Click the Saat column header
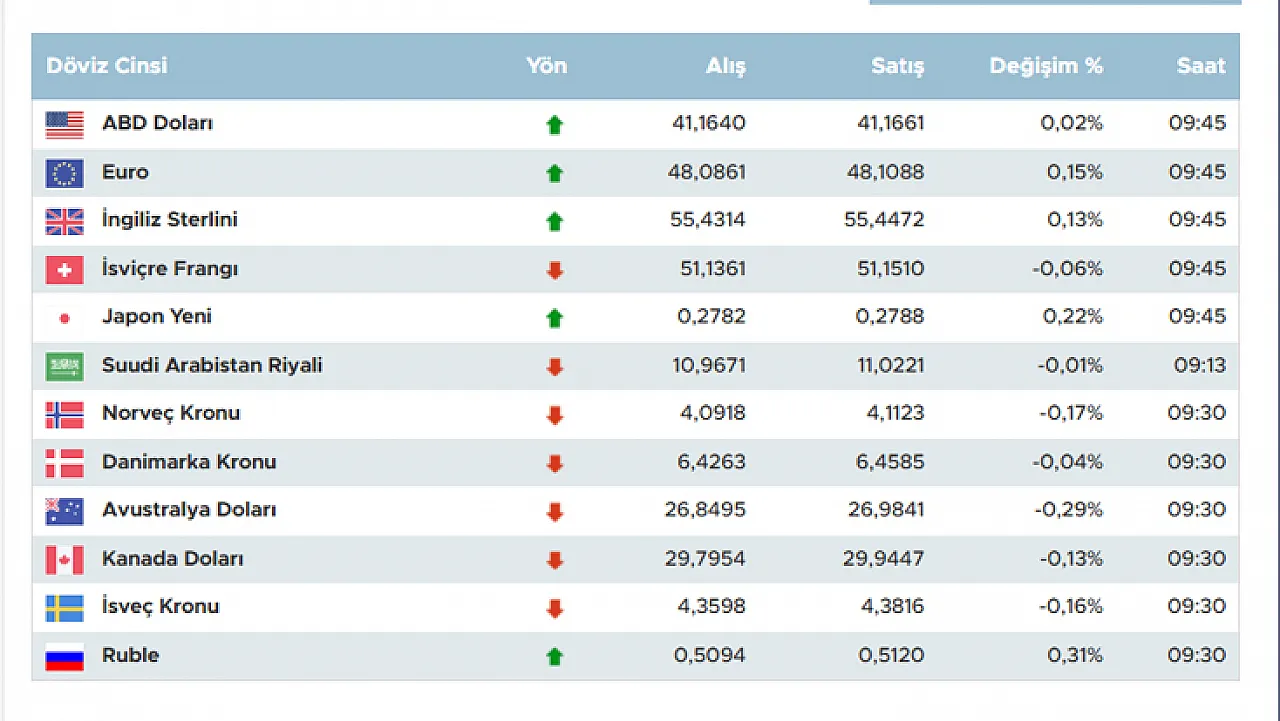This screenshot has height=721, width=1280. pos(1200,66)
